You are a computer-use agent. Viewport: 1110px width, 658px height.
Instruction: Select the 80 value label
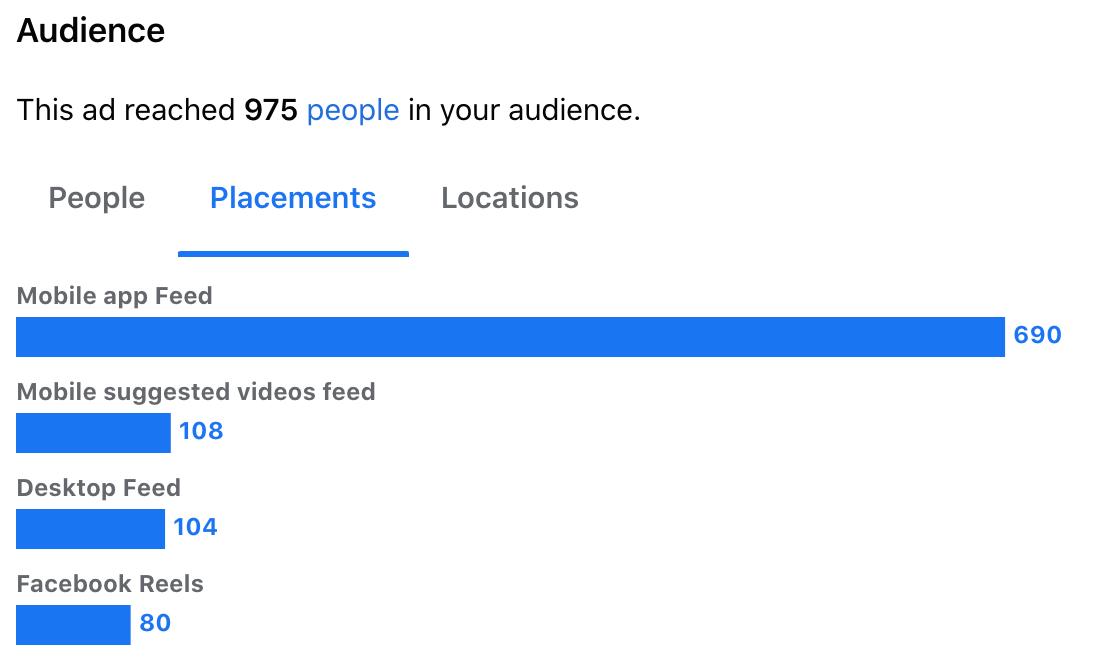155,623
